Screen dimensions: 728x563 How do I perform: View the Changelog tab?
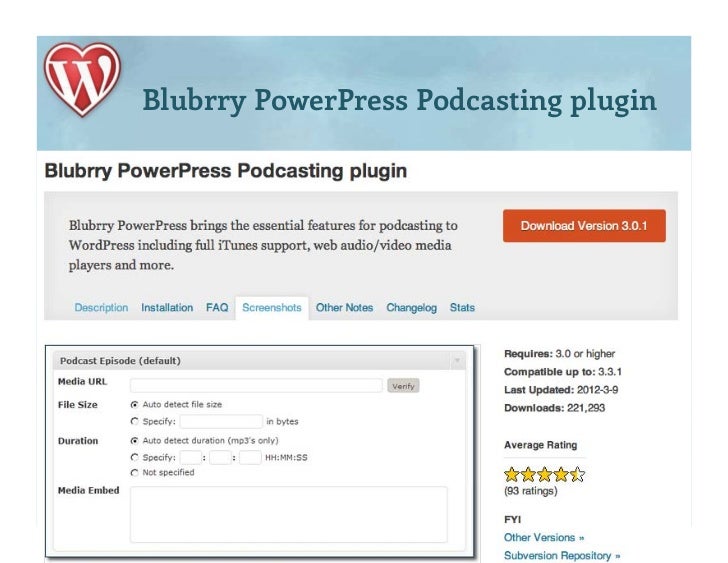pos(411,308)
